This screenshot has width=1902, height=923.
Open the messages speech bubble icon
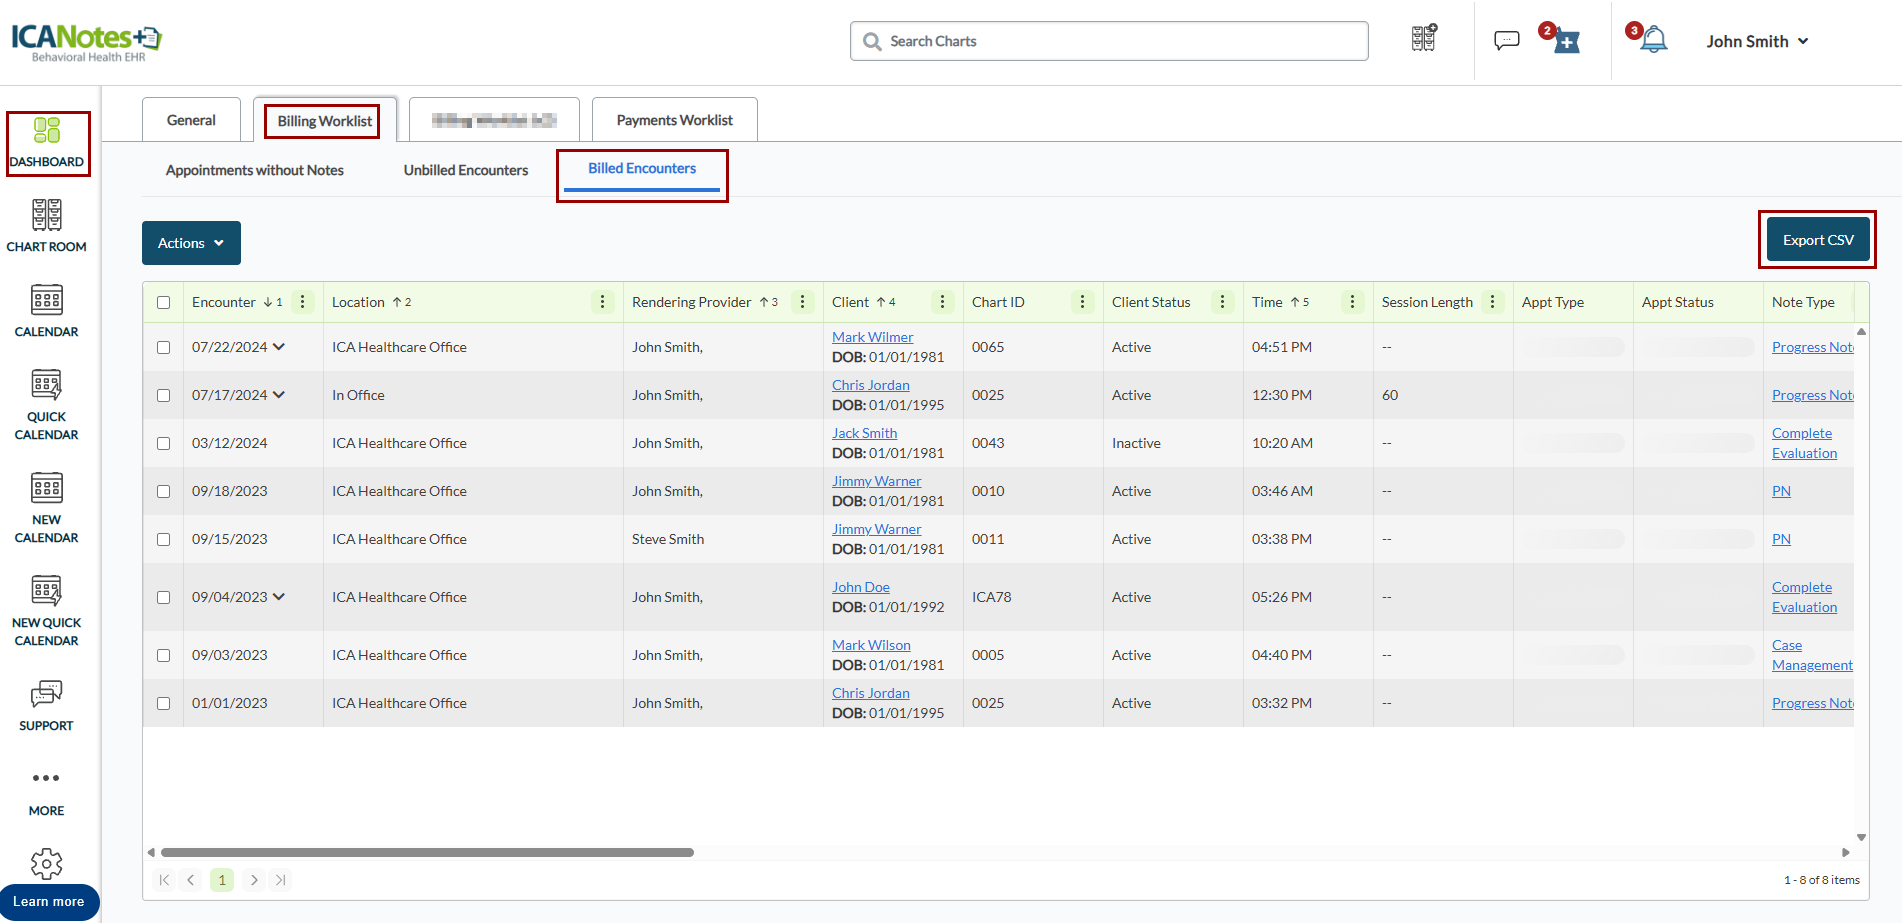pos(1506,41)
